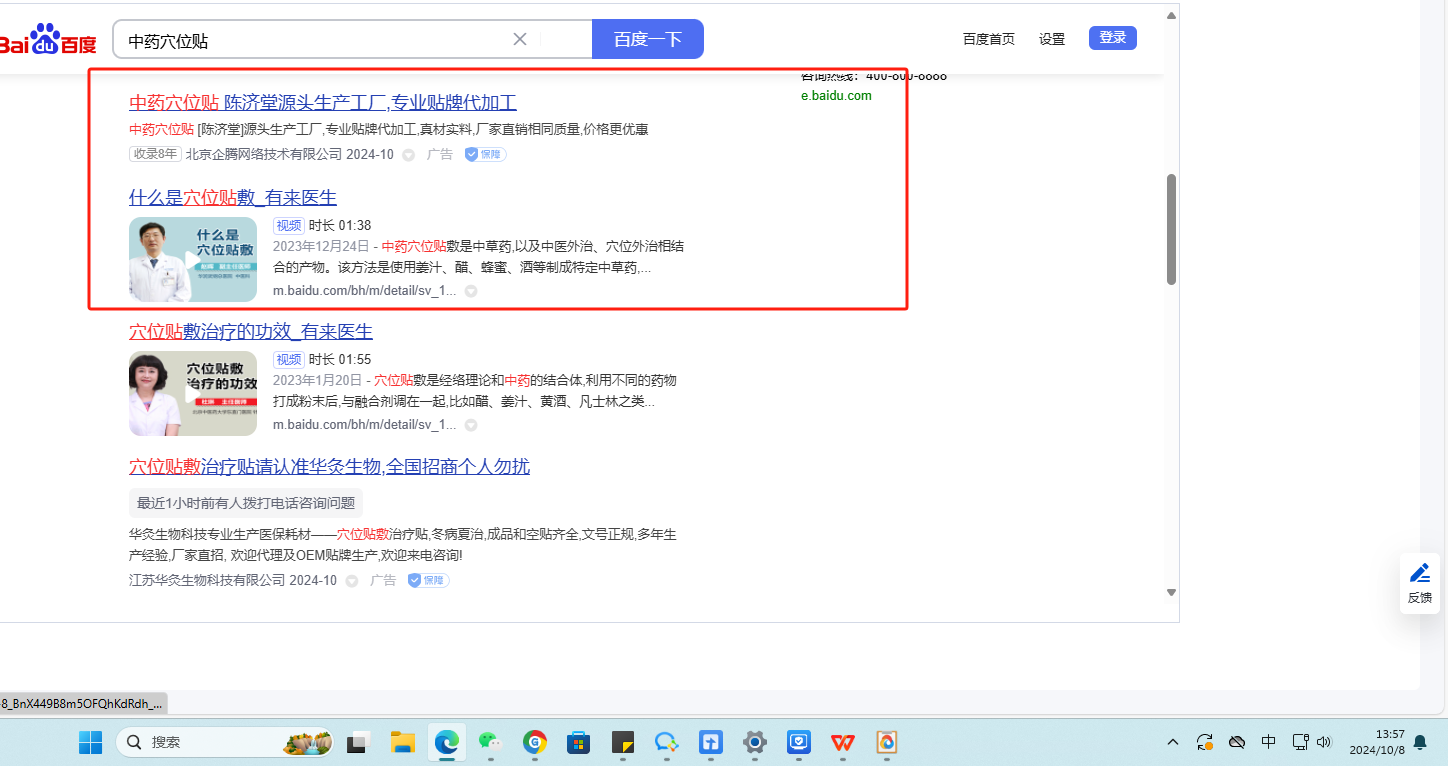
Task: Open WeChat from the taskbar
Action: pos(490,742)
